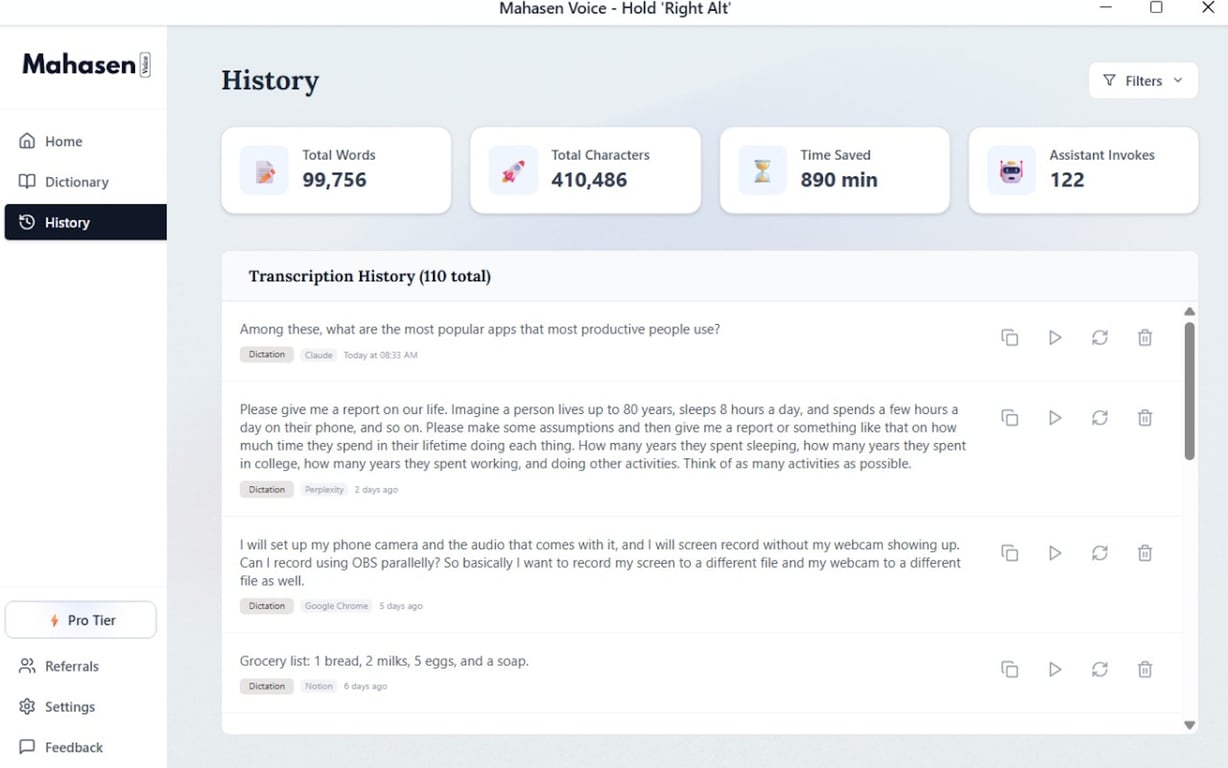1228x768 pixels.
Task: Copy the 'Among these' transcription text
Action: tap(1010, 338)
